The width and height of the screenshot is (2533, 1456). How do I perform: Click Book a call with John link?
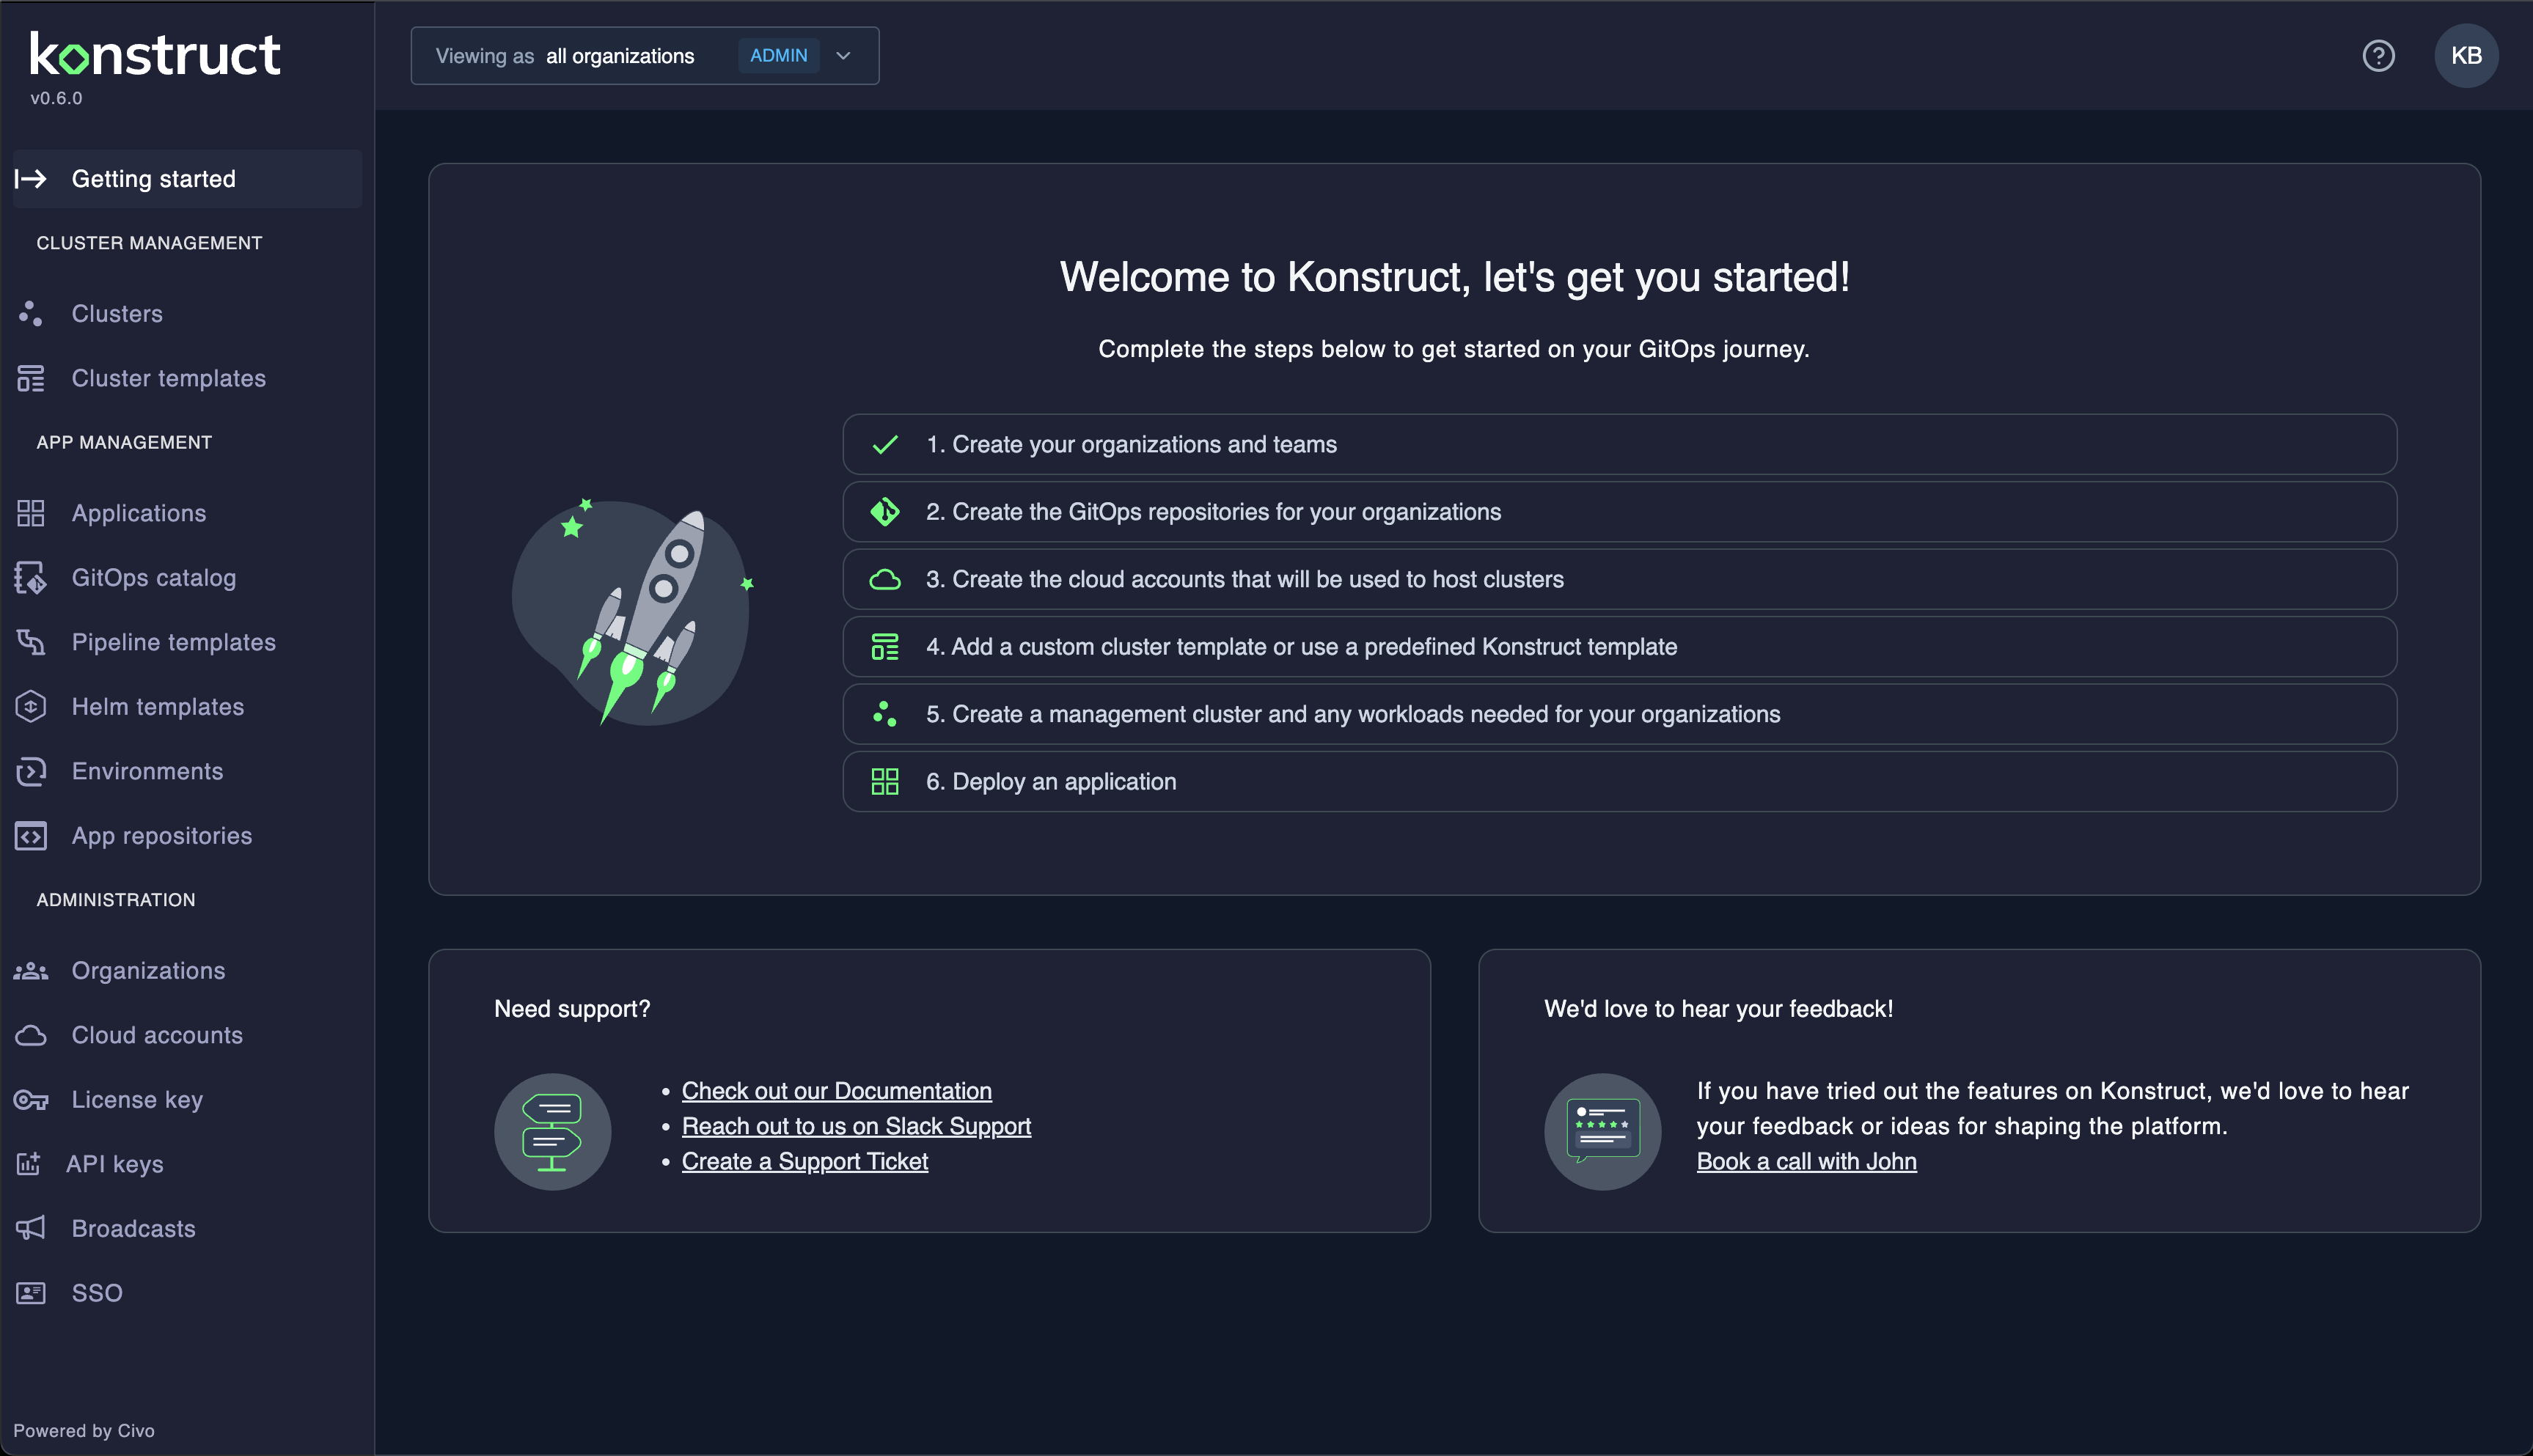pyautogui.click(x=1806, y=1161)
